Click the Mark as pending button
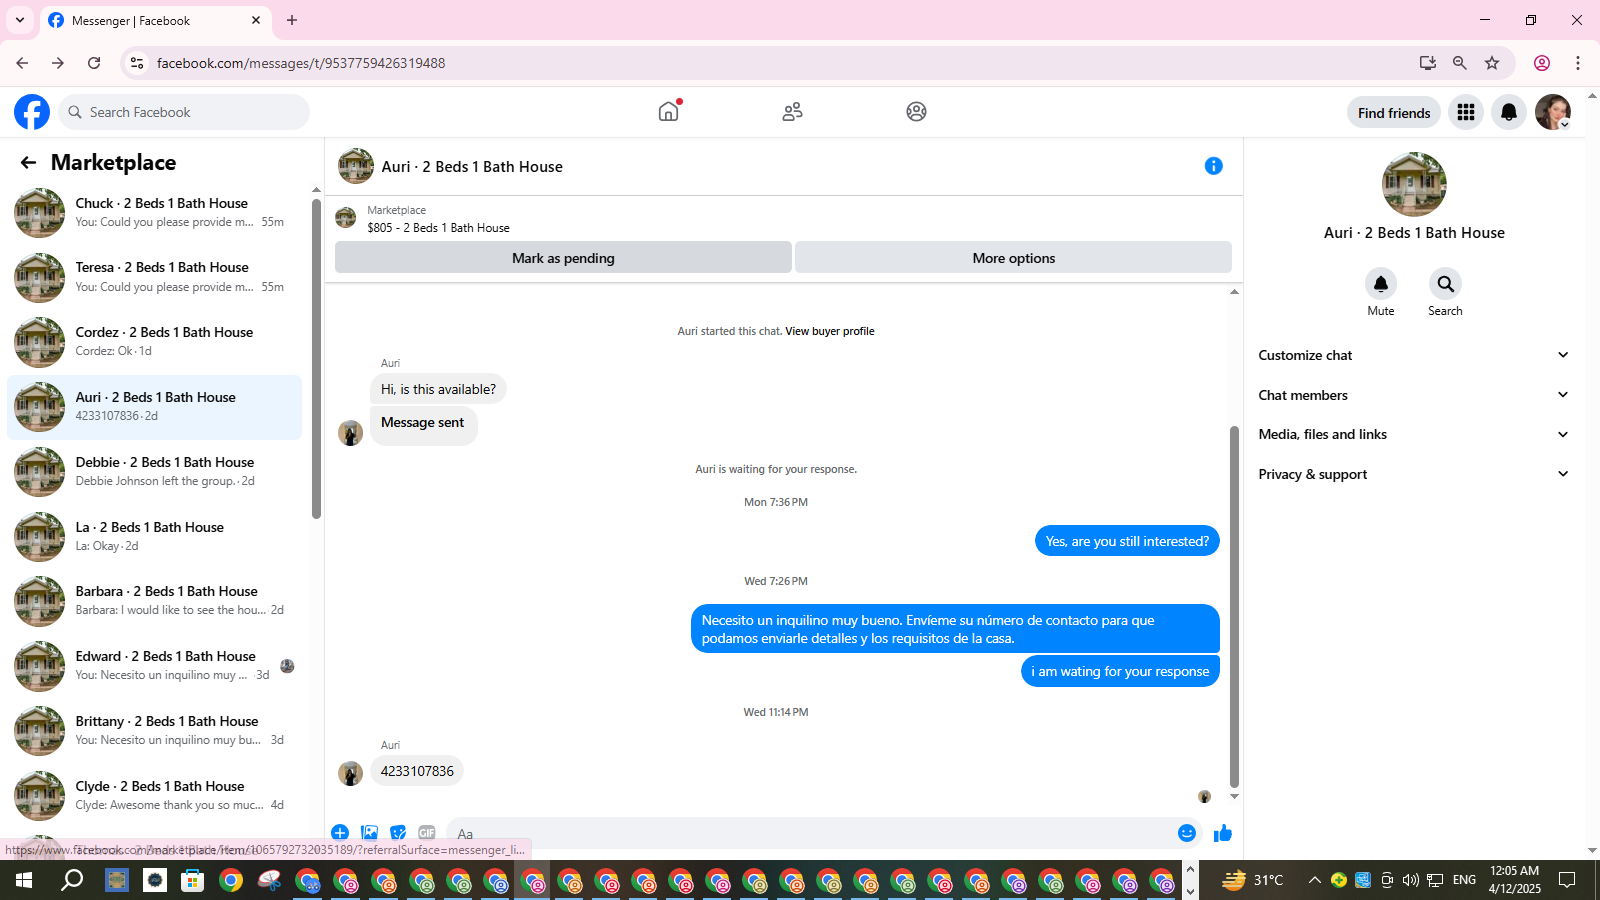Viewport: 1600px width, 900px height. [563, 258]
